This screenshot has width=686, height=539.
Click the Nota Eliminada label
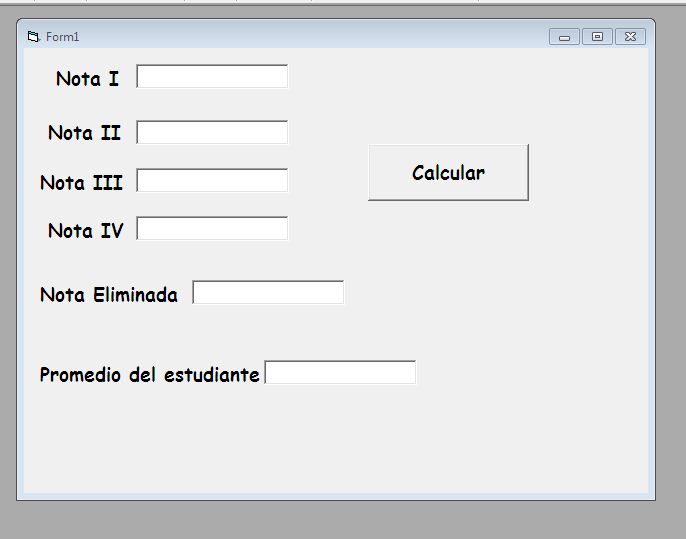click(109, 295)
